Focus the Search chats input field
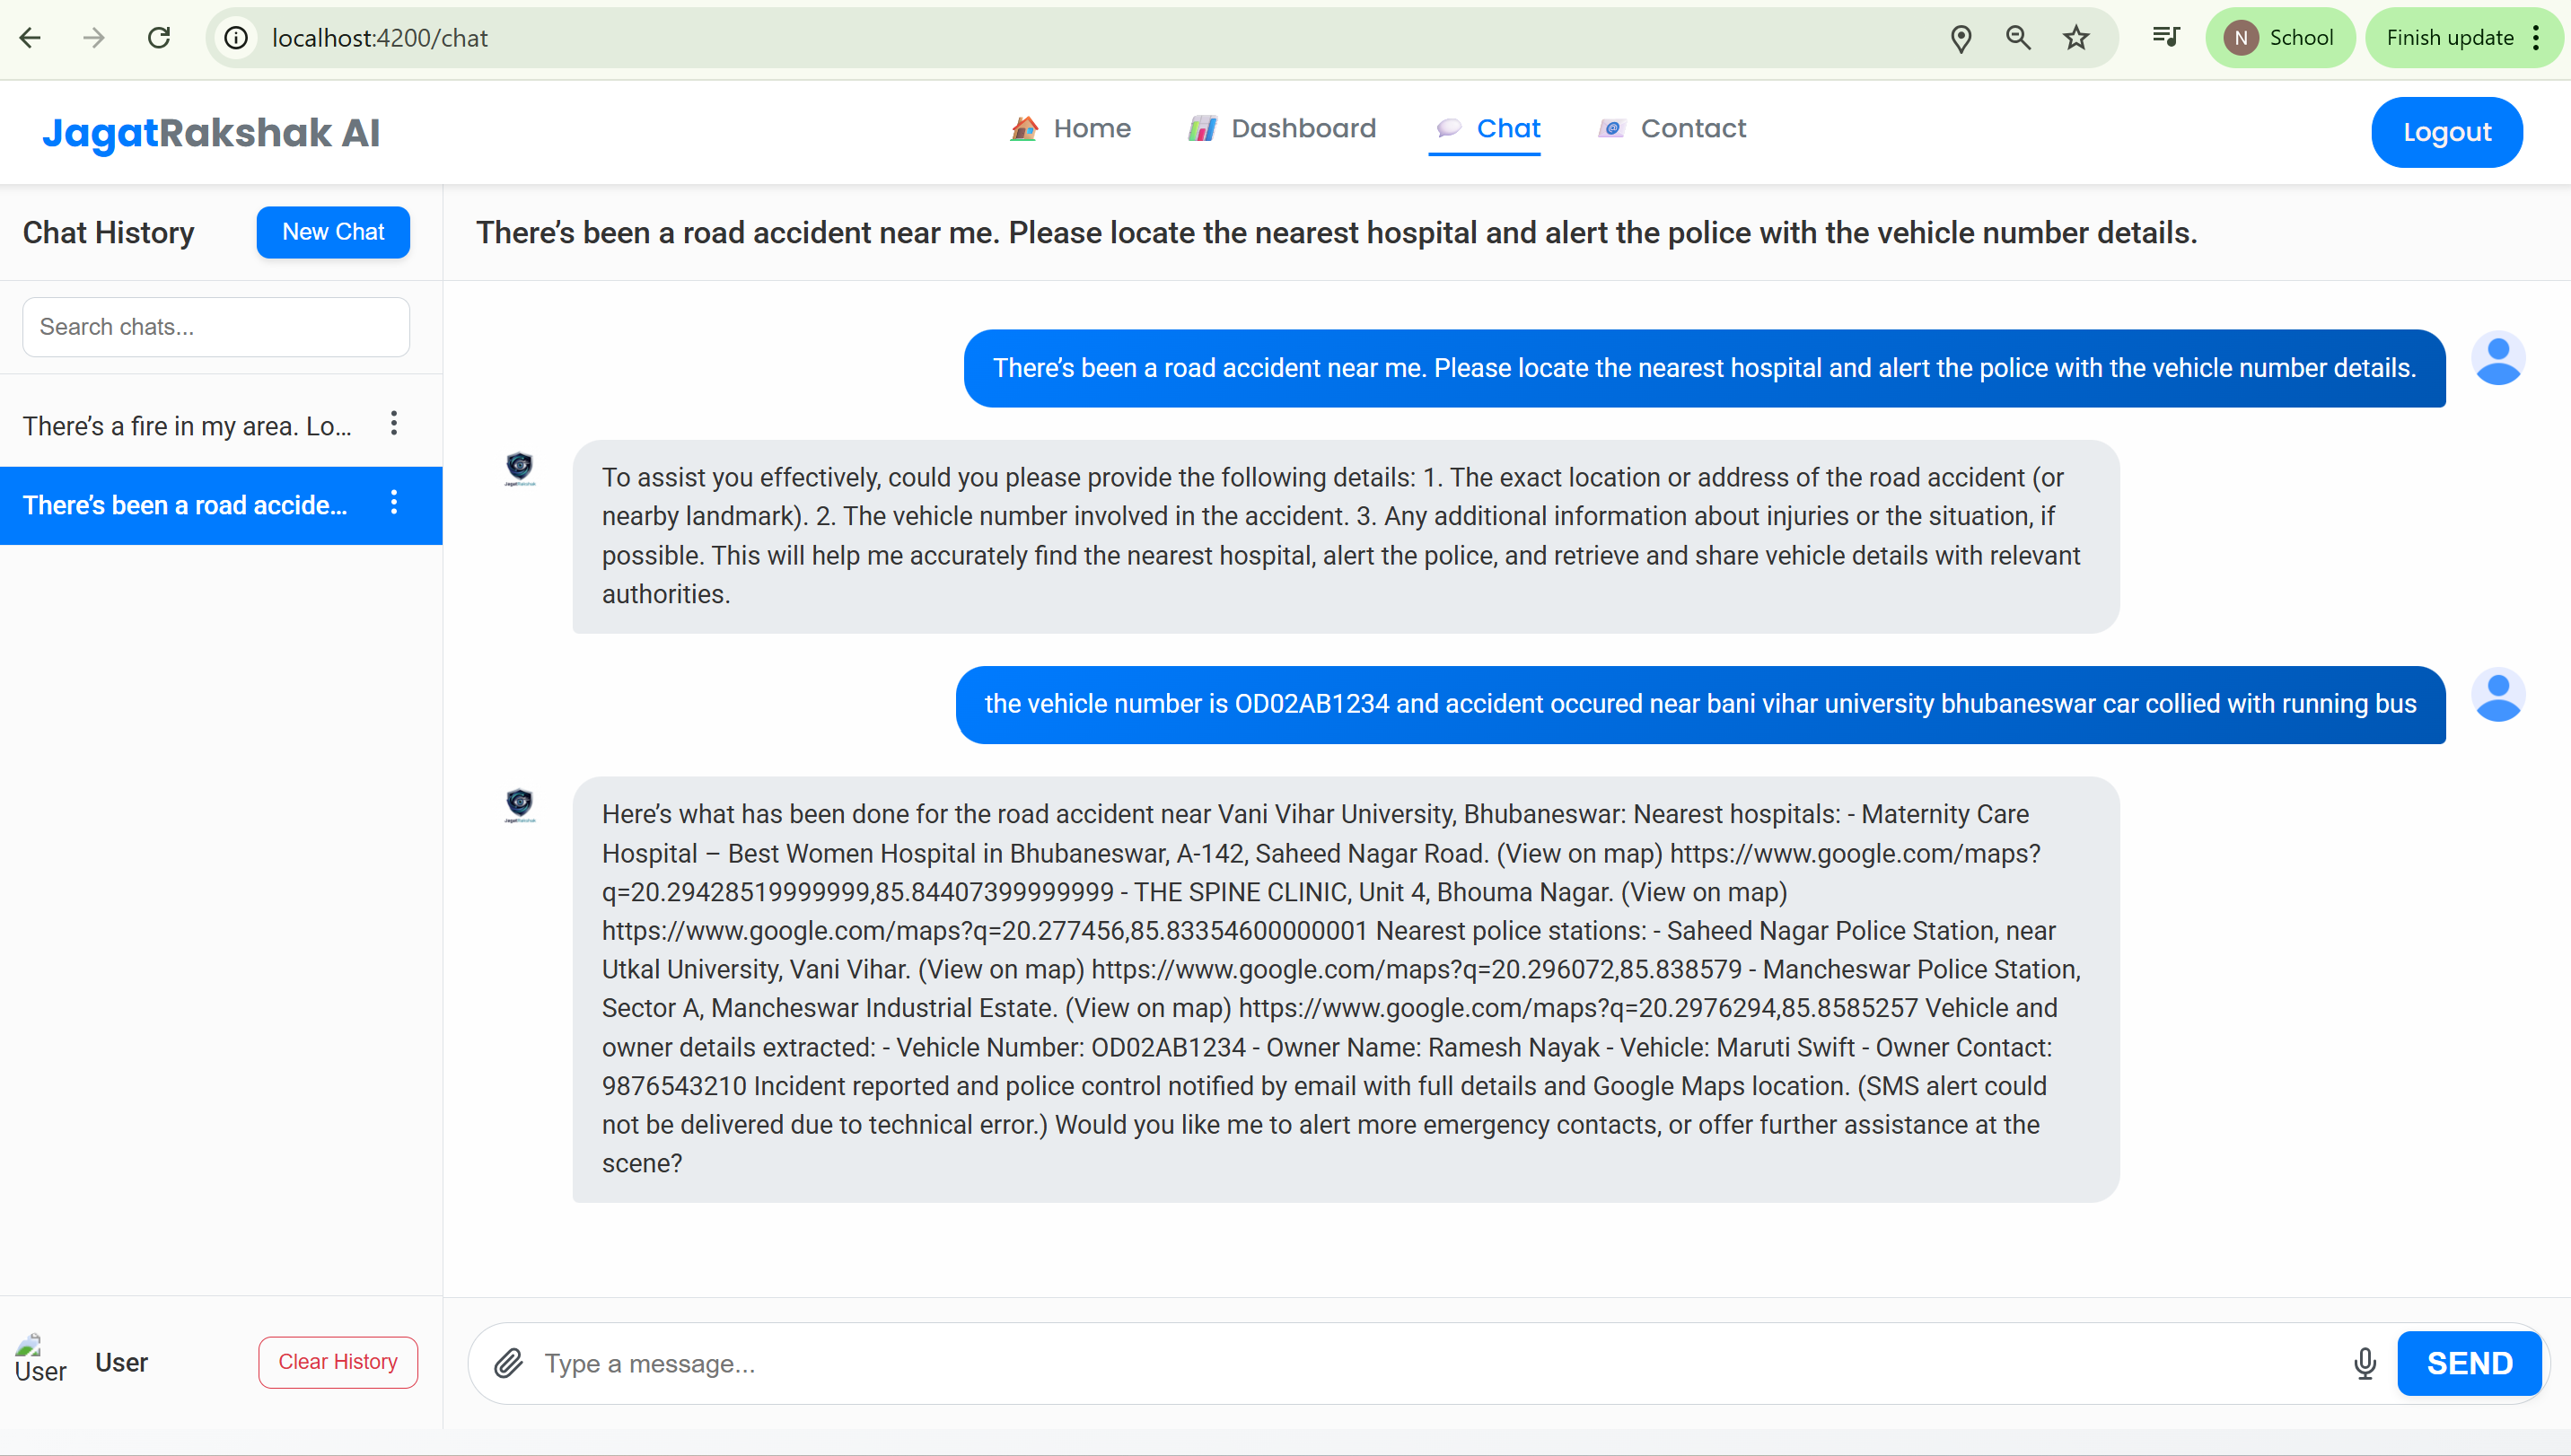 click(216, 327)
